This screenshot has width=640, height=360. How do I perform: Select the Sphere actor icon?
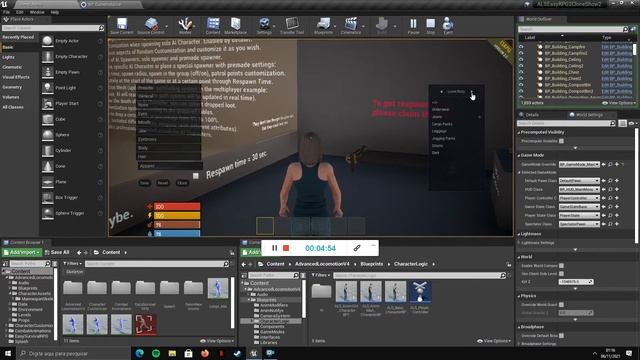tap(48, 135)
